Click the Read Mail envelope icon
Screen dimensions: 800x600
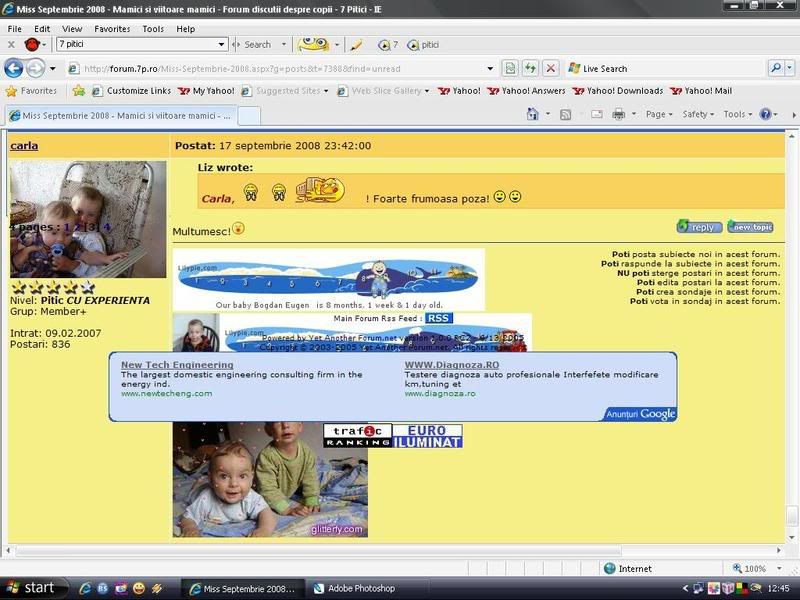click(x=596, y=114)
